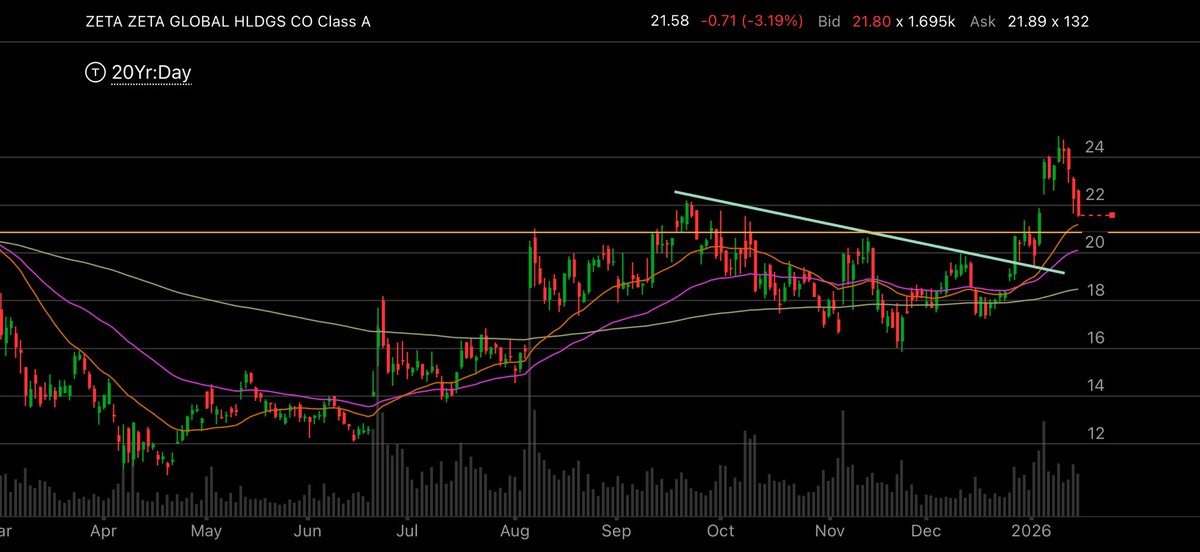This screenshot has width=1200, height=552.
Task: Click the 24 price axis label
Action: (1094, 148)
